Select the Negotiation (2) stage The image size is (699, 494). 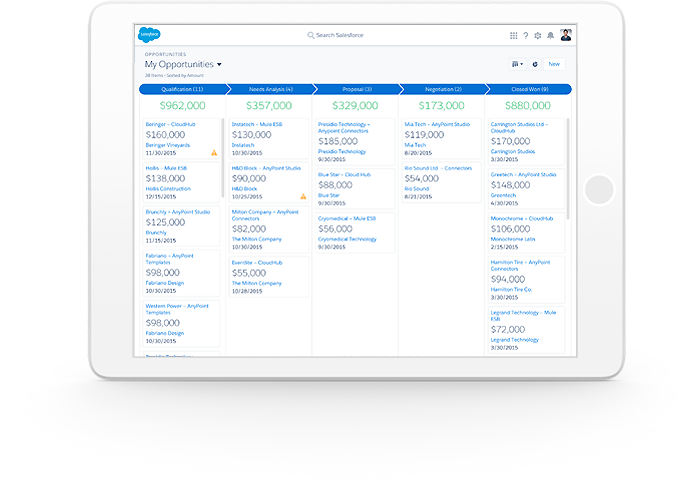click(444, 89)
